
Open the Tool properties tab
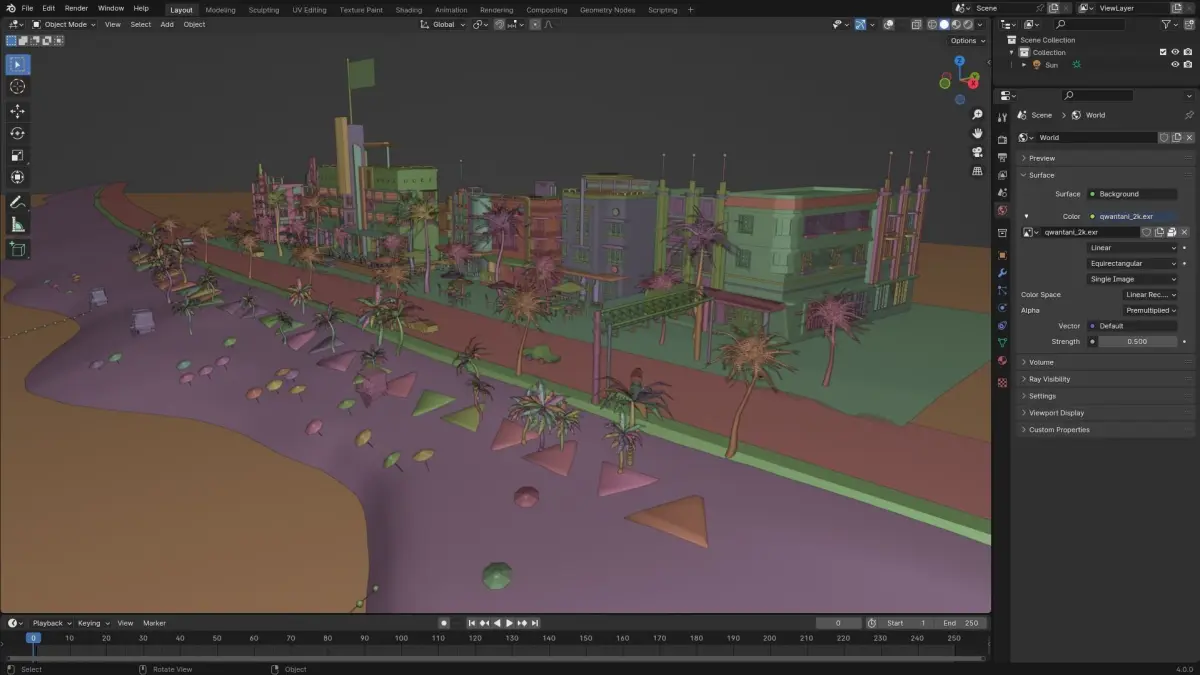point(1002,118)
